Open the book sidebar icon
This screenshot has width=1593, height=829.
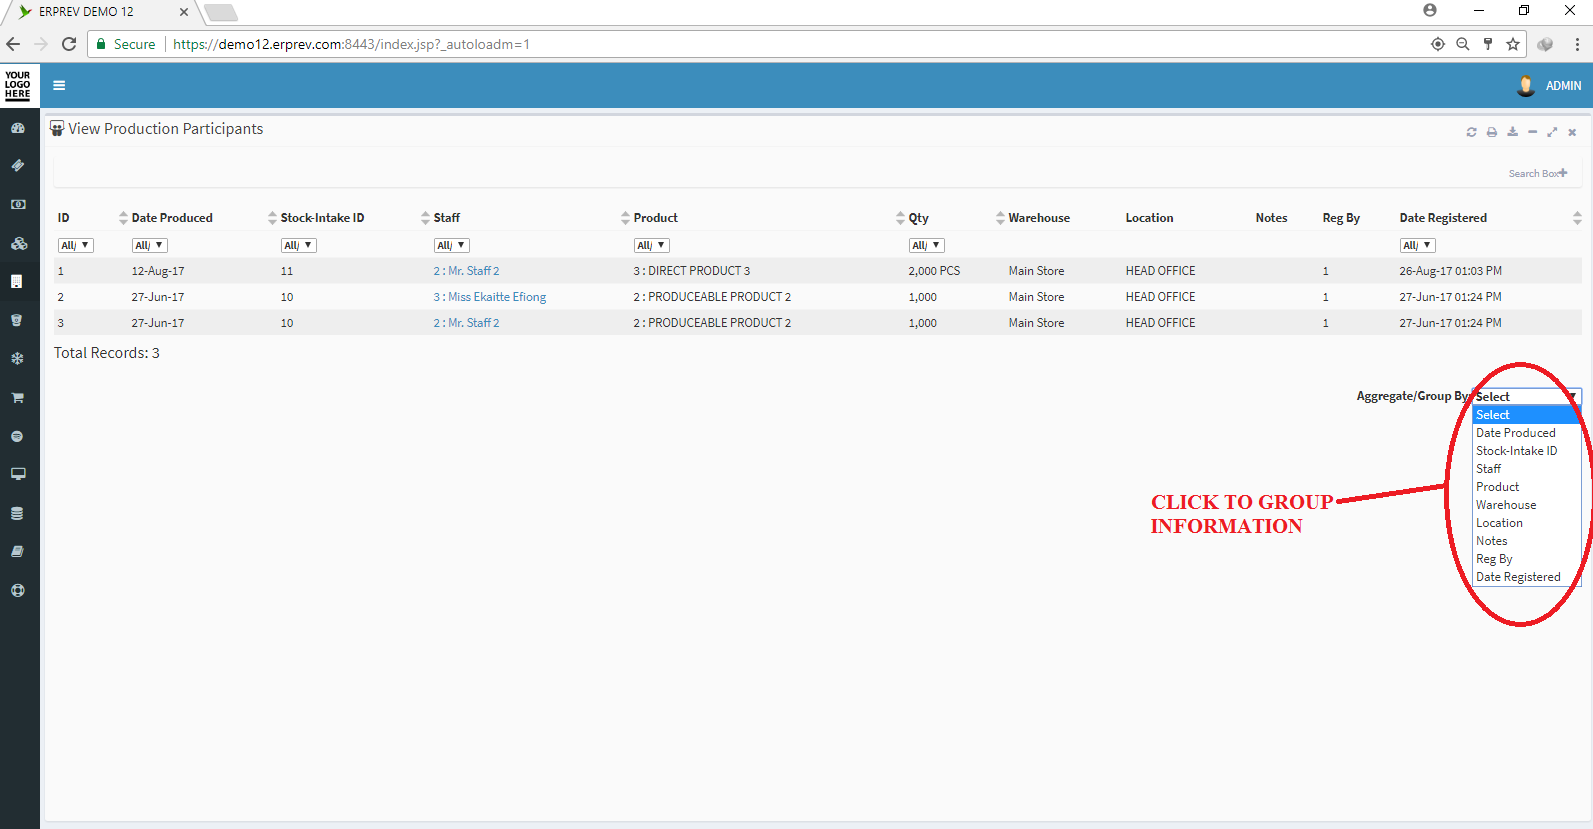click(x=17, y=552)
